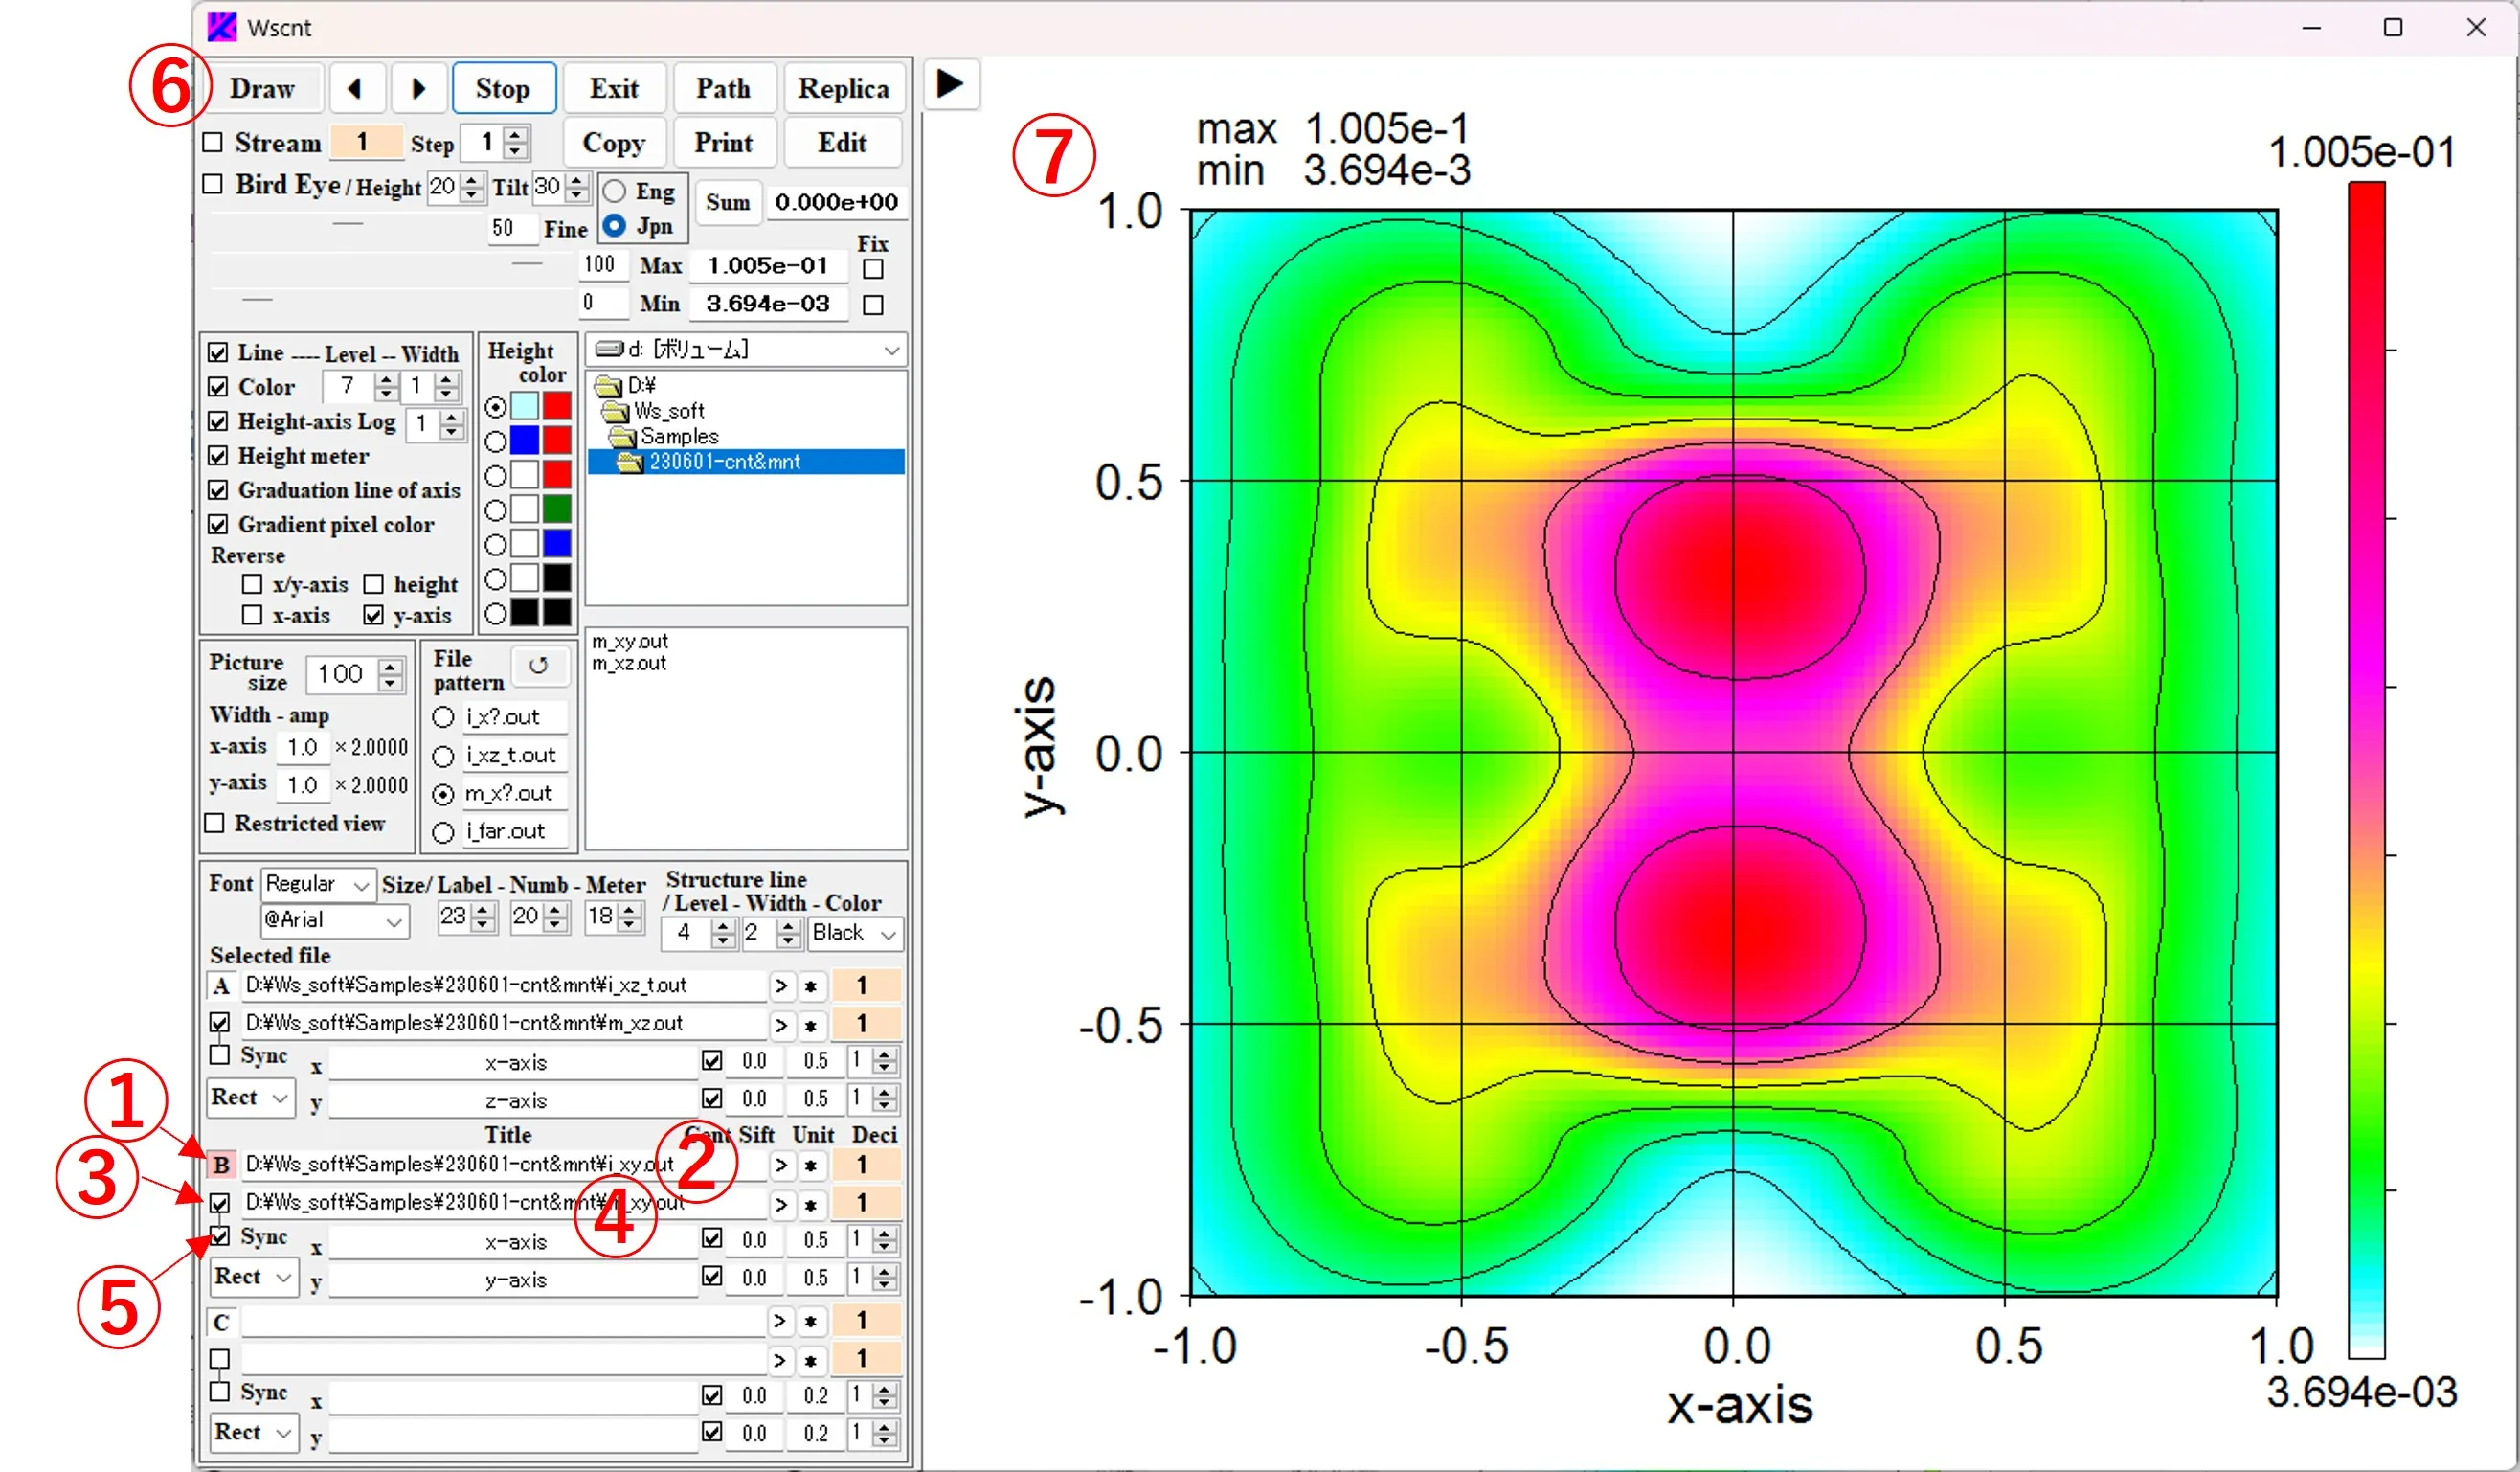Click the File pattern refresh icon
Viewport: 2520px width, 1472px height.
(x=539, y=666)
